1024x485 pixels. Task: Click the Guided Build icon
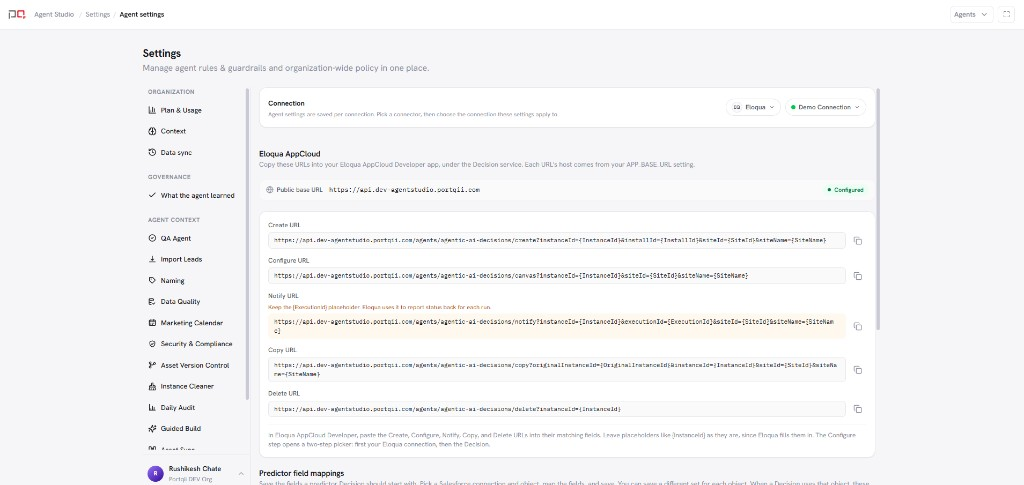152,429
